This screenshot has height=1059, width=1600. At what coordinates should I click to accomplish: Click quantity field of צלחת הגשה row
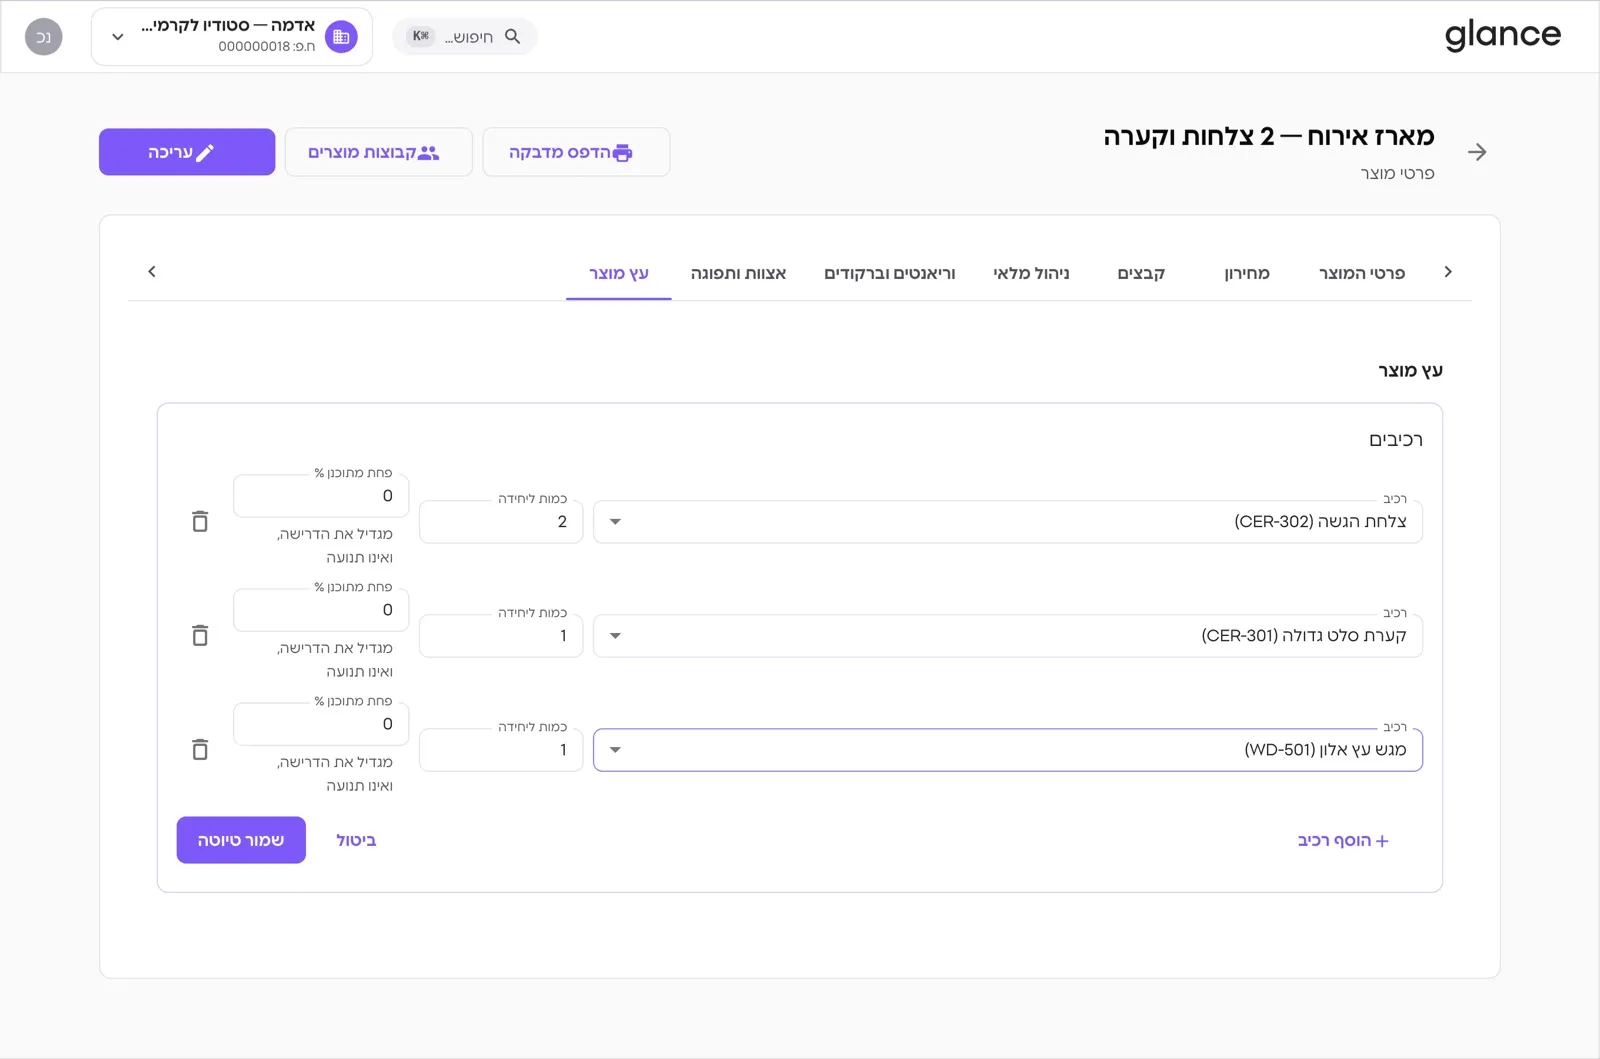coord(501,522)
